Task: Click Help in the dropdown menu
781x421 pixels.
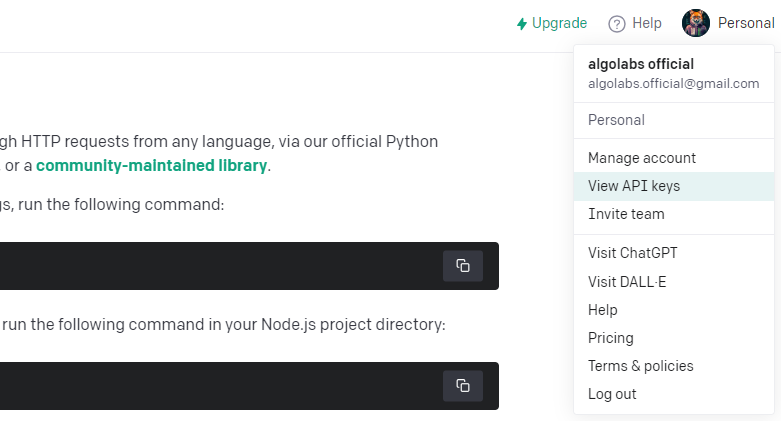Action: click(x=603, y=310)
